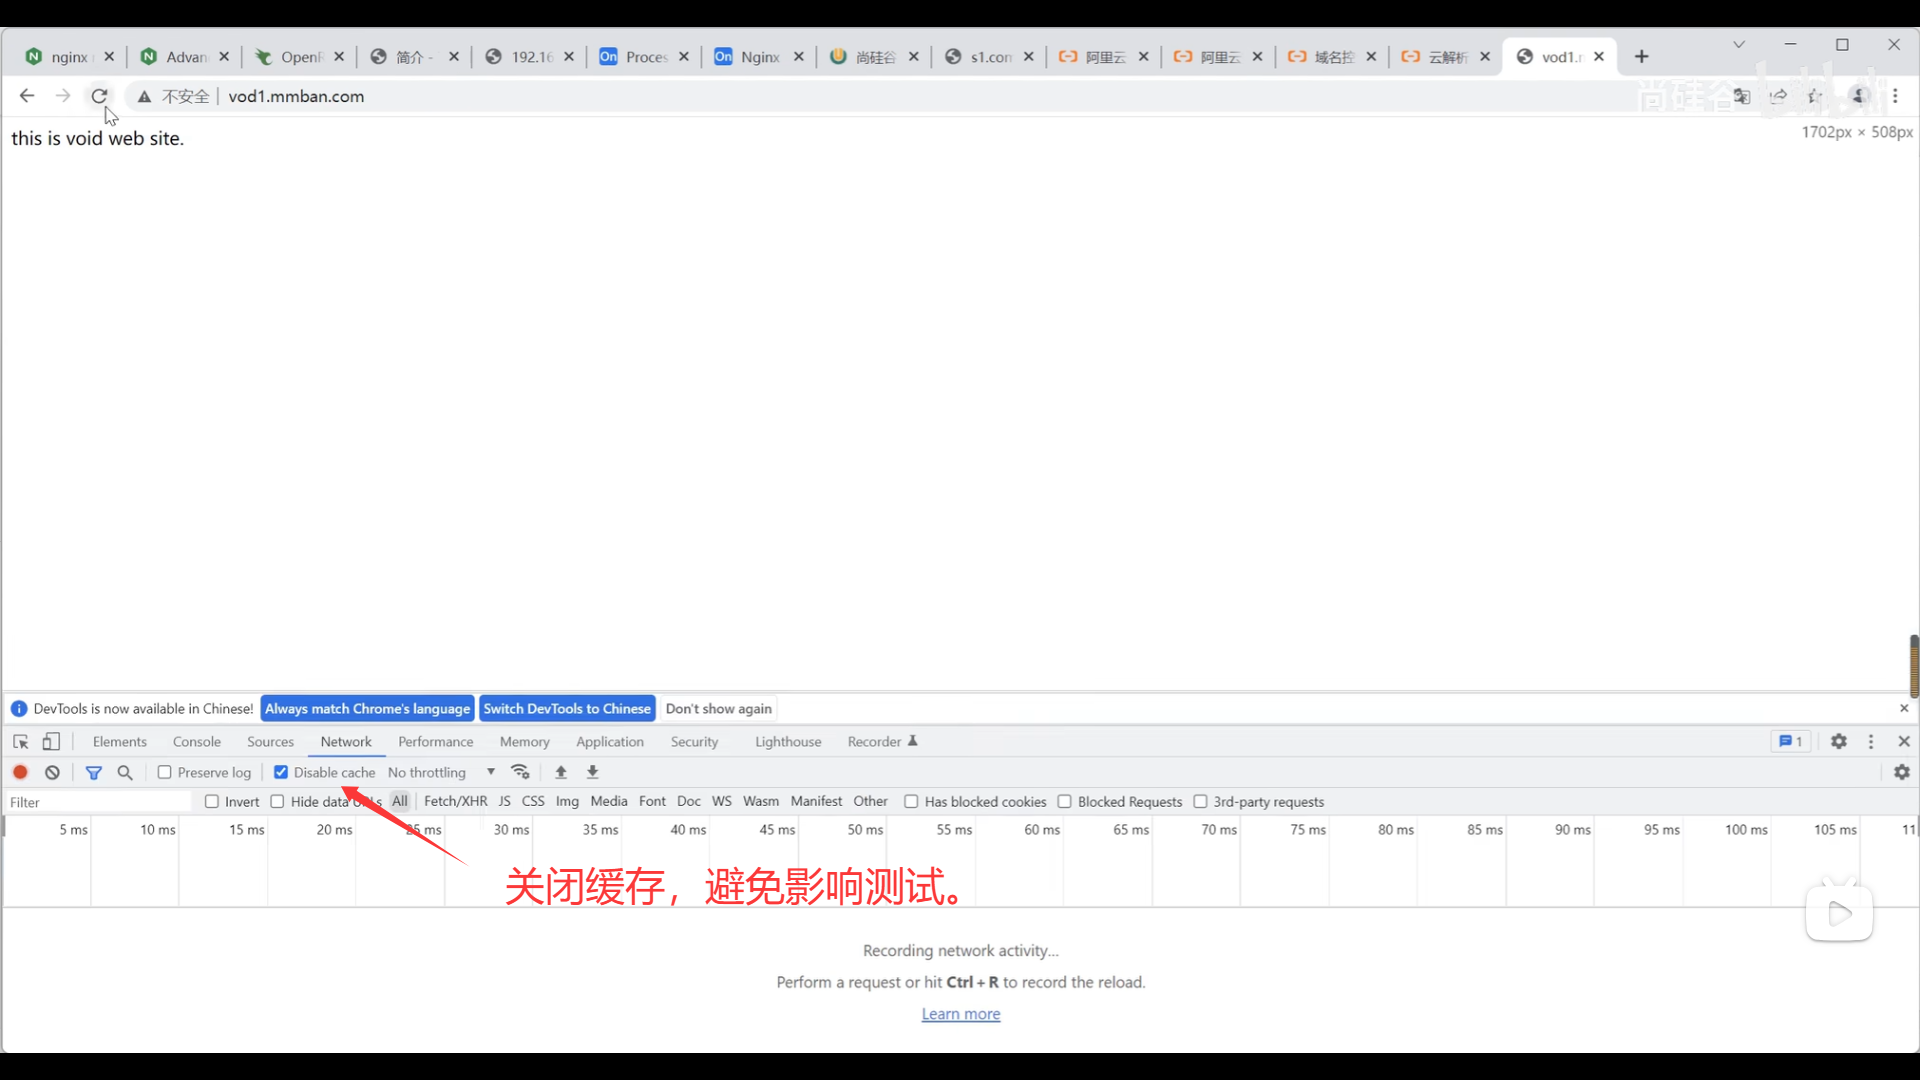Switch to the Console tab

196,742
